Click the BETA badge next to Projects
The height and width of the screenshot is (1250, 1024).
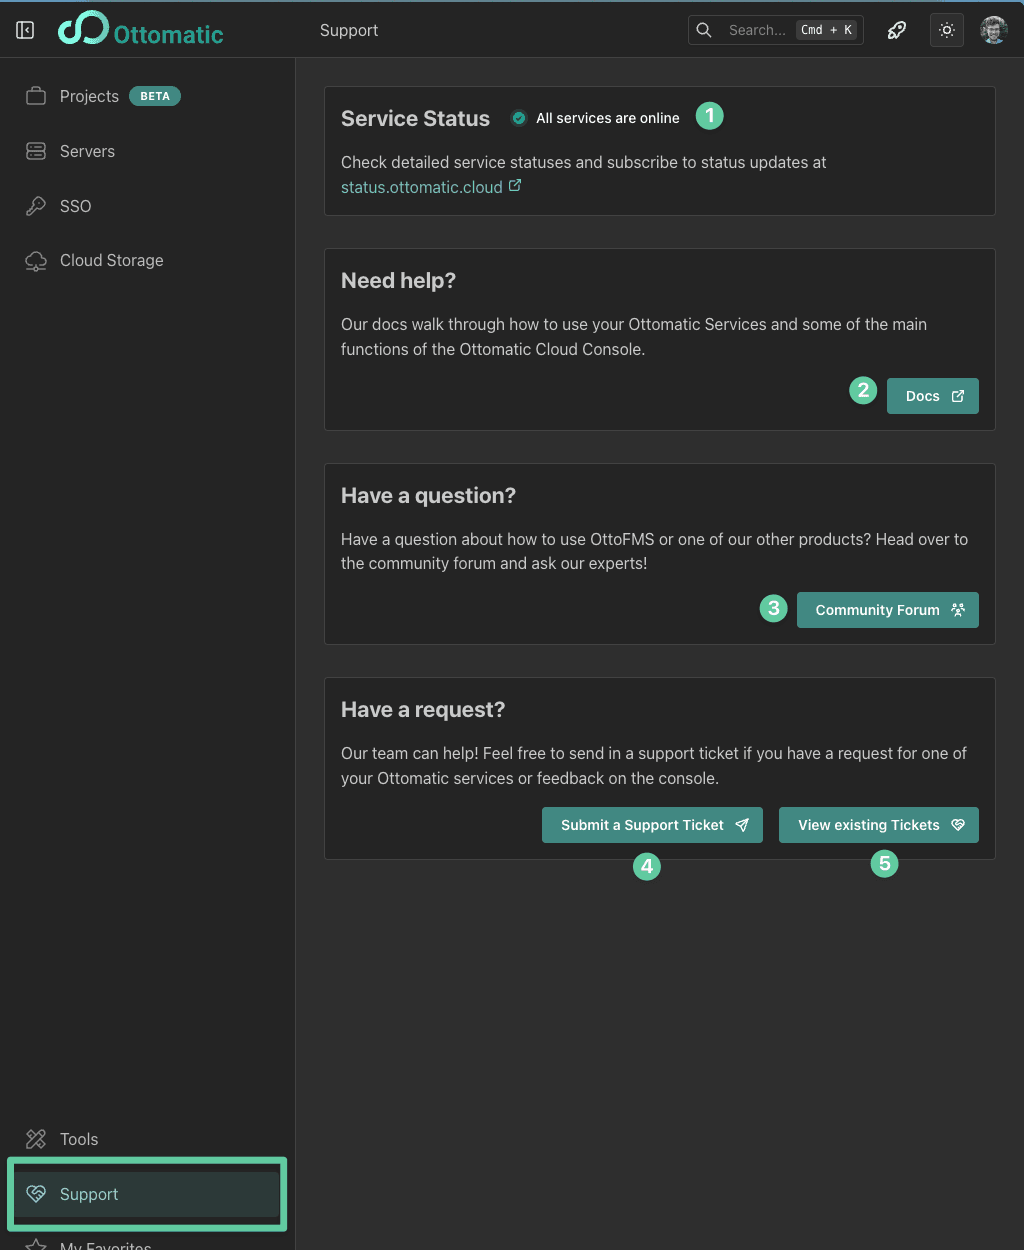155,96
